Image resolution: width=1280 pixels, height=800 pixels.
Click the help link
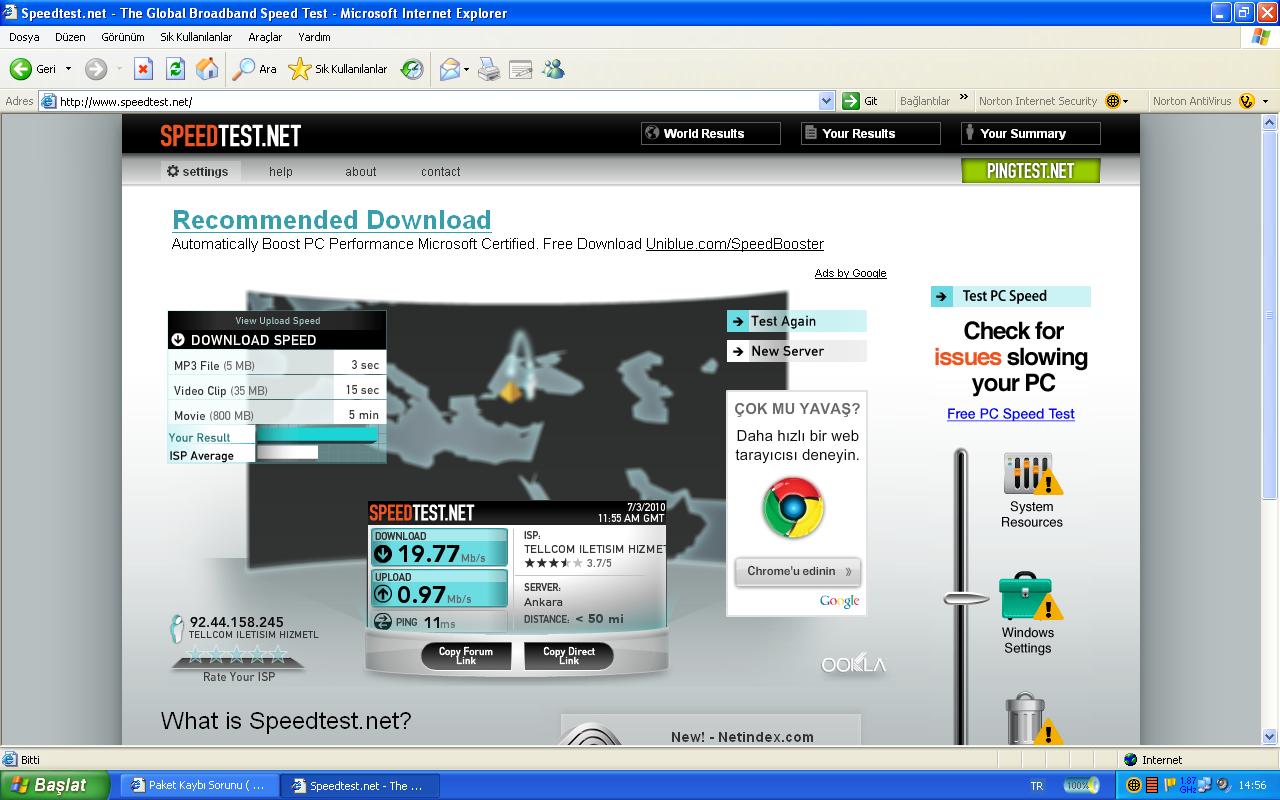[x=281, y=171]
